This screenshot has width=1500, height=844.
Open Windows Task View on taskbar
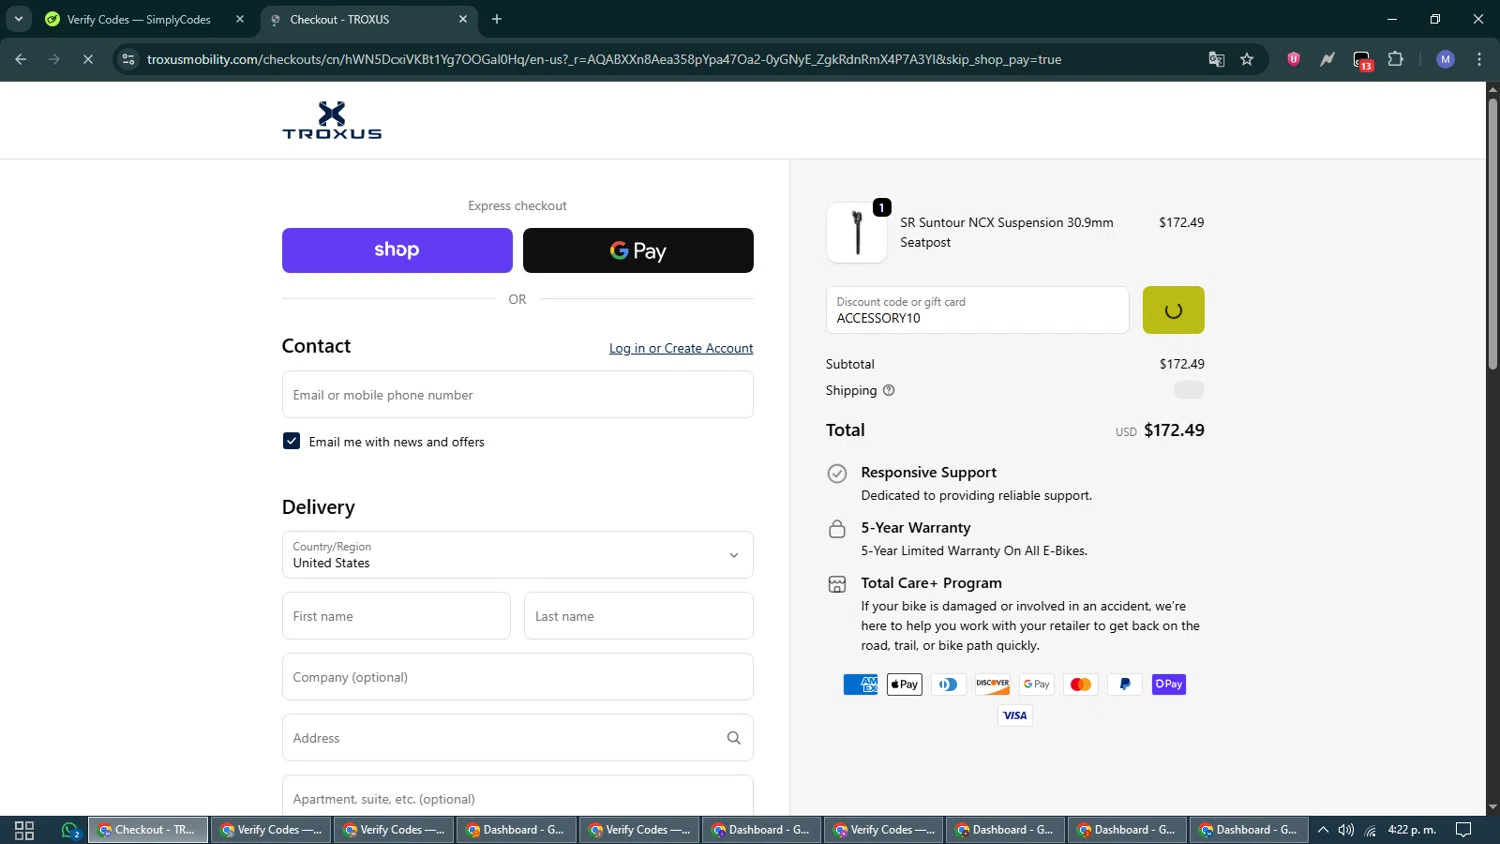pyautogui.click(x=24, y=830)
